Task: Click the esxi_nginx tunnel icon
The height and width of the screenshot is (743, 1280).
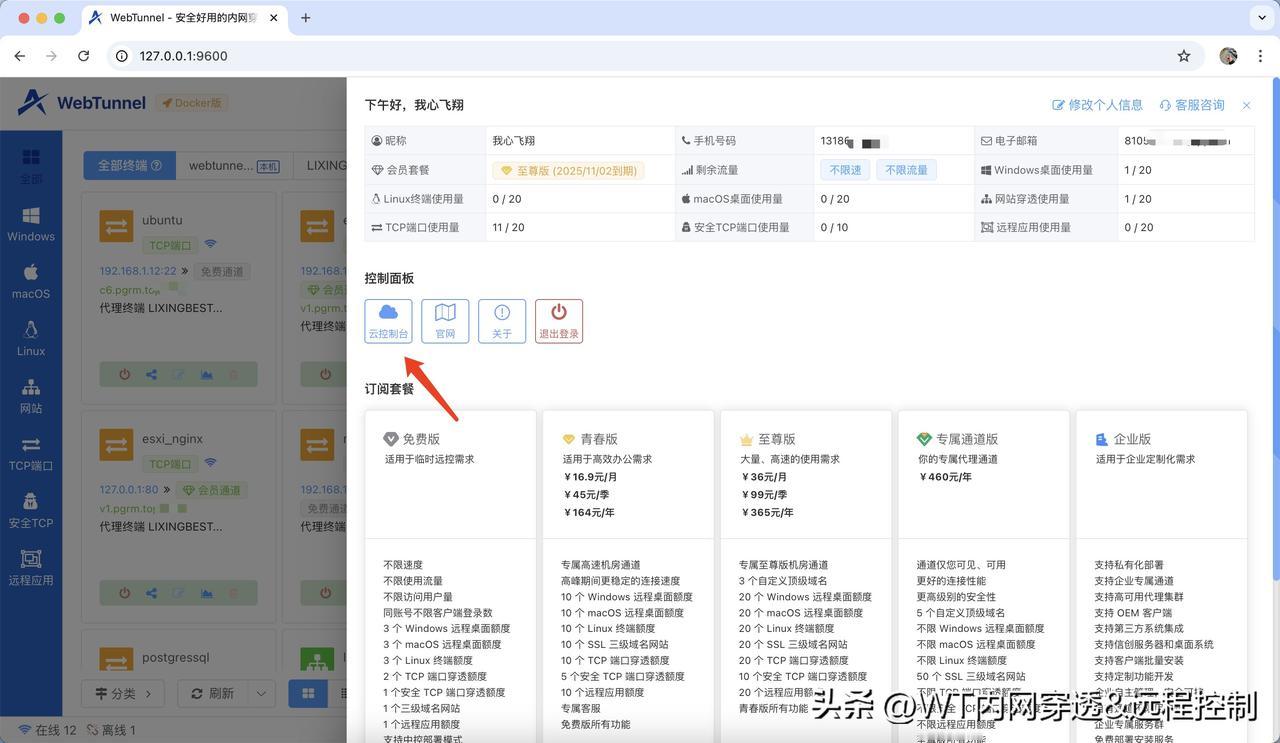Action: tap(117, 444)
